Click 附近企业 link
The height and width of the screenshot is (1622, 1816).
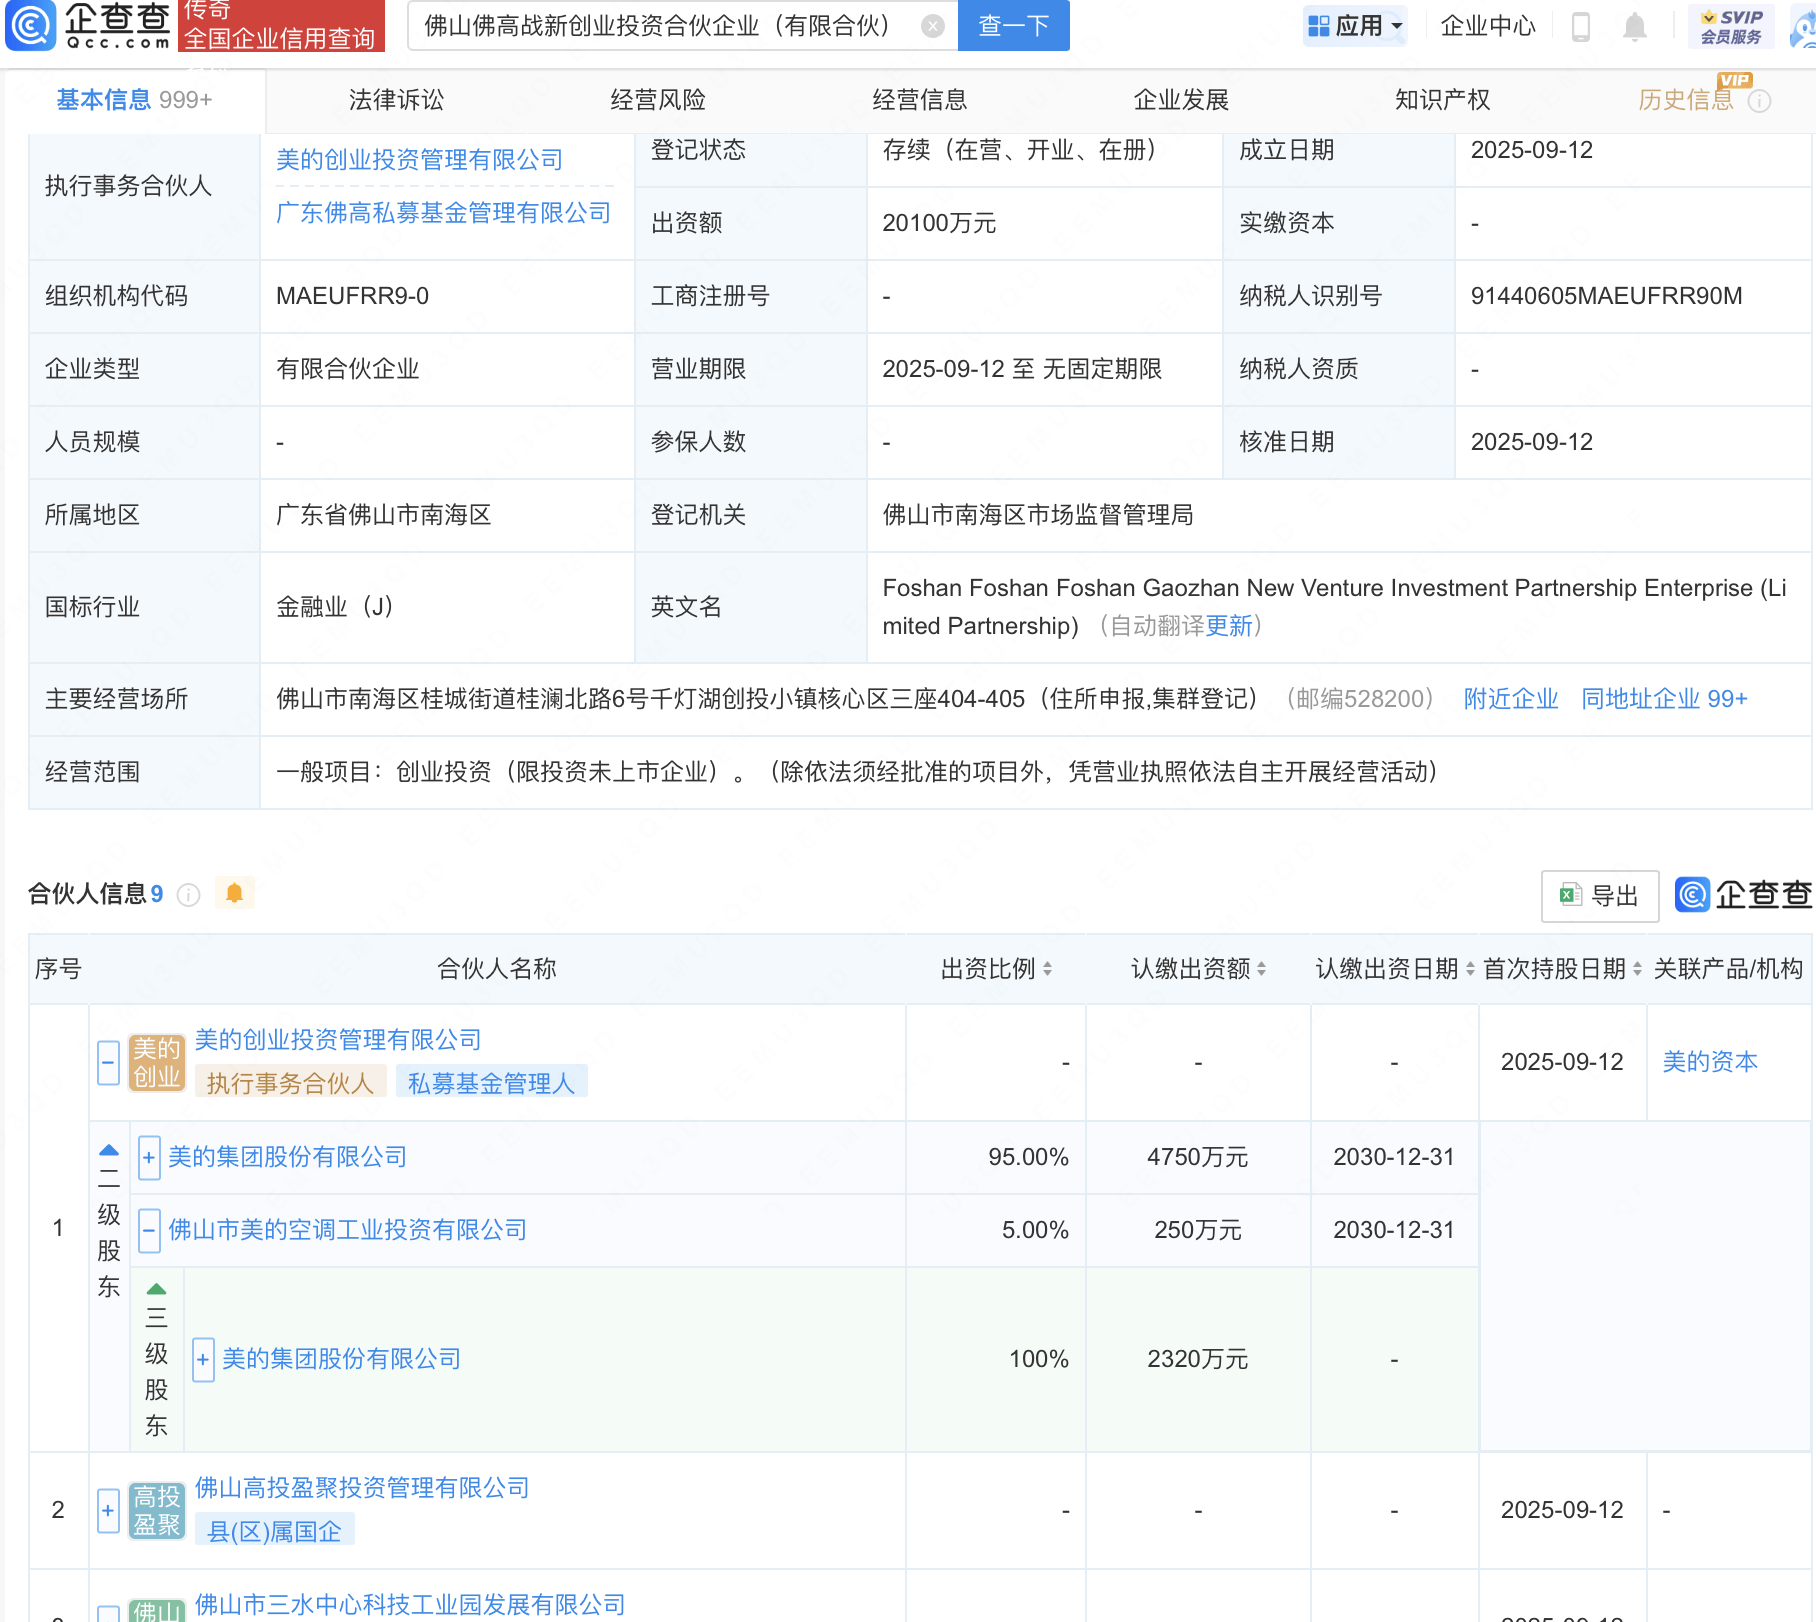point(1511,699)
